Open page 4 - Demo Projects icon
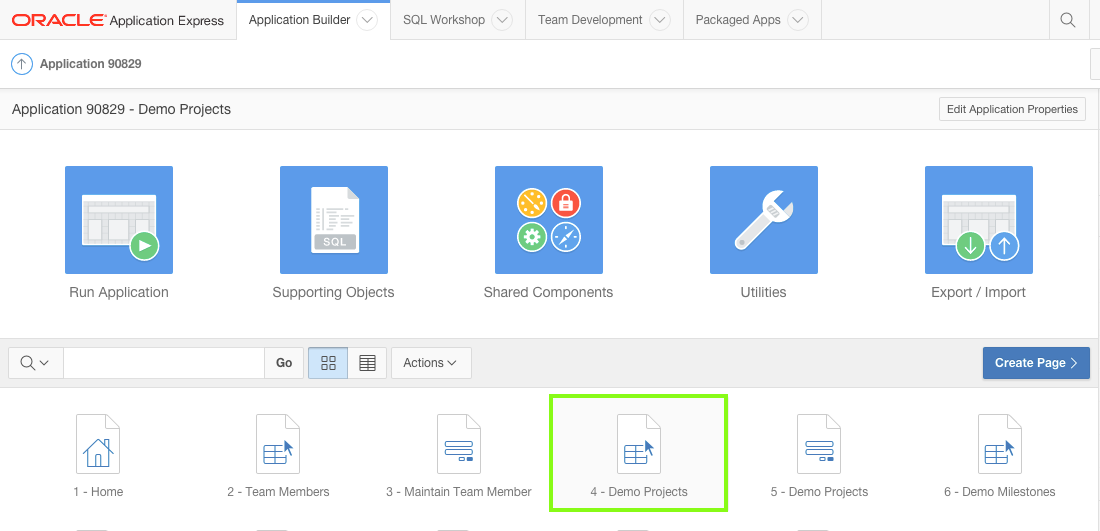This screenshot has height=531, width=1100. [x=639, y=444]
